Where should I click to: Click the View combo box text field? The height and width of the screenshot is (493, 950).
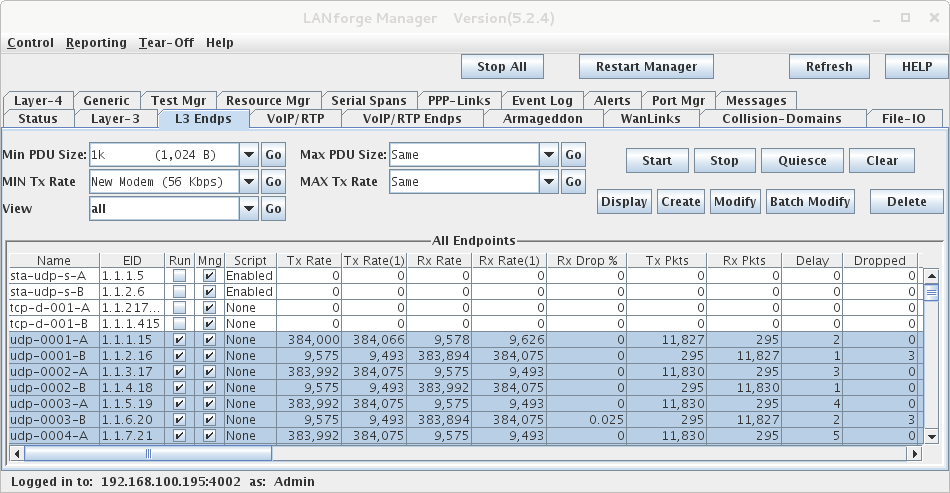(x=164, y=209)
